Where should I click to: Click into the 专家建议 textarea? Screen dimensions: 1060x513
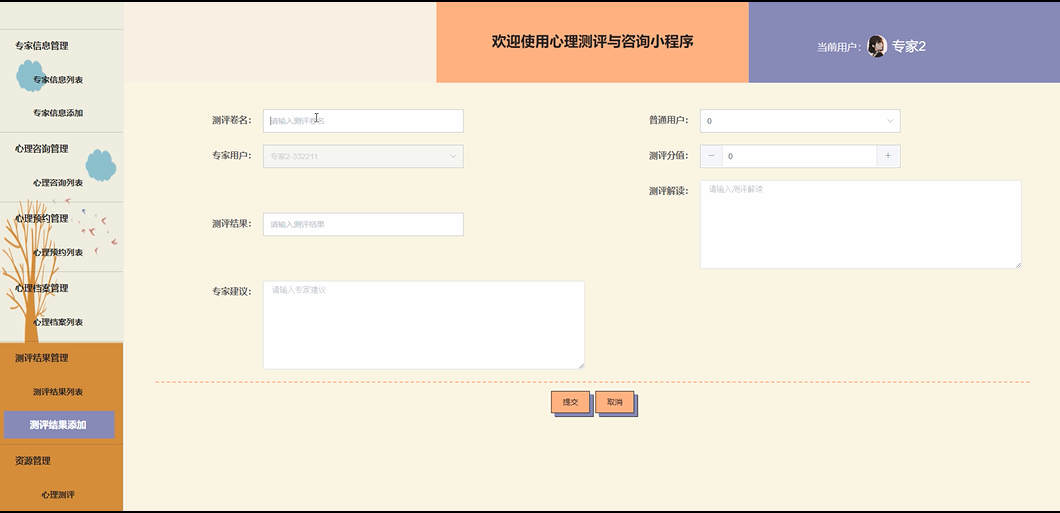coord(424,325)
